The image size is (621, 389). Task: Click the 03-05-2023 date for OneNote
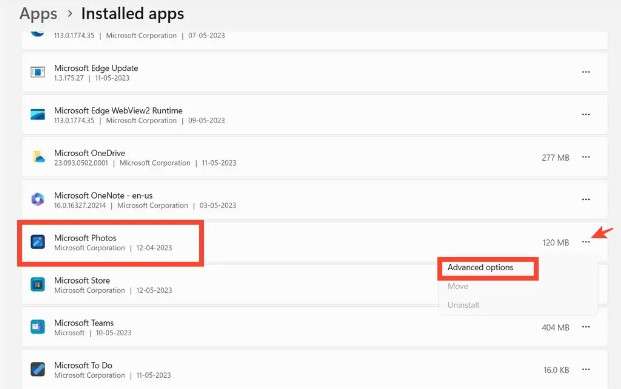217,205
